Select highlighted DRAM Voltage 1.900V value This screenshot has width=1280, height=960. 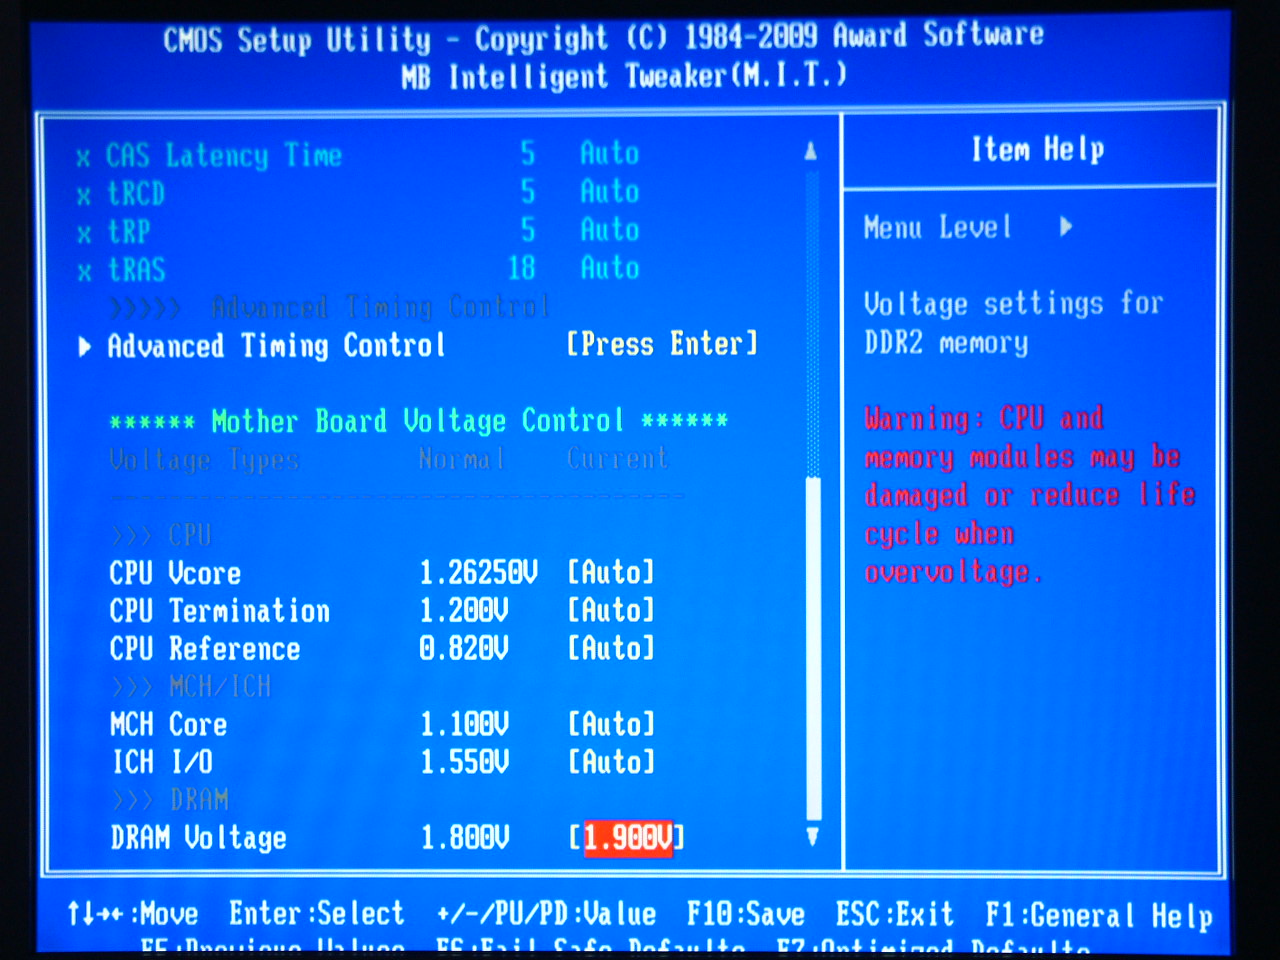pos(628,837)
